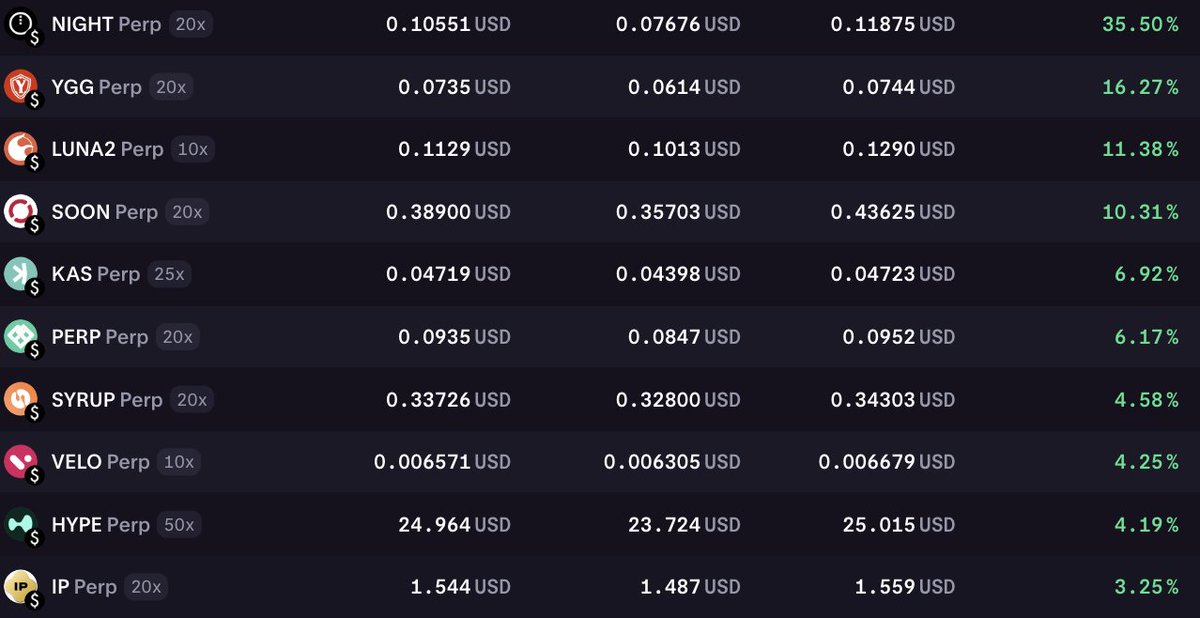Click the 50x leverage badge on HYPE
Screen dimensions: 1200x618
pos(181,524)
